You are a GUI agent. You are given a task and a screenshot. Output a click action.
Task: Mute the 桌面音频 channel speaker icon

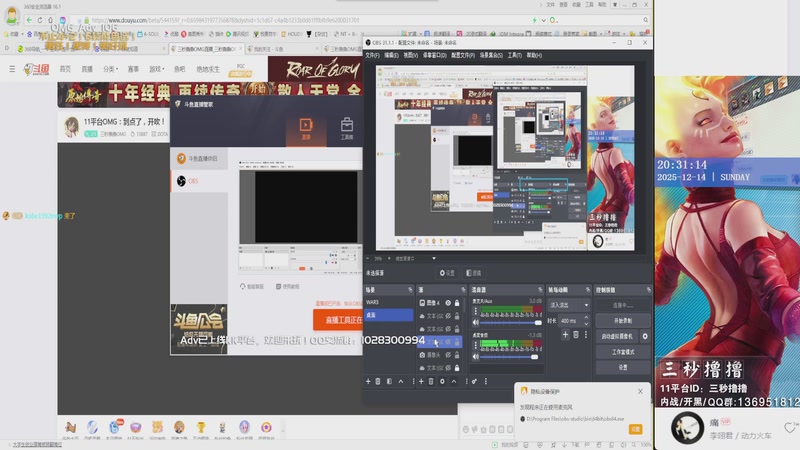click(476, 357)
